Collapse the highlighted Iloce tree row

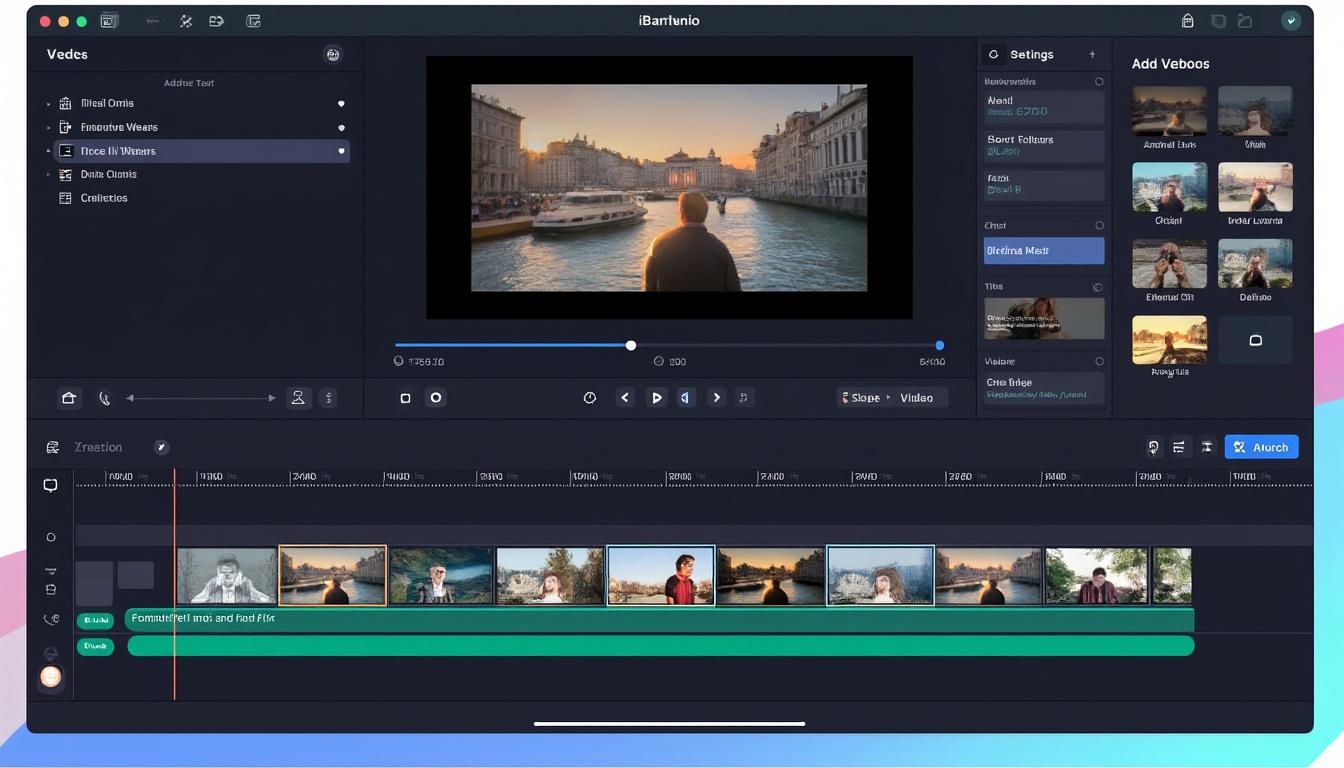point(48,151)
